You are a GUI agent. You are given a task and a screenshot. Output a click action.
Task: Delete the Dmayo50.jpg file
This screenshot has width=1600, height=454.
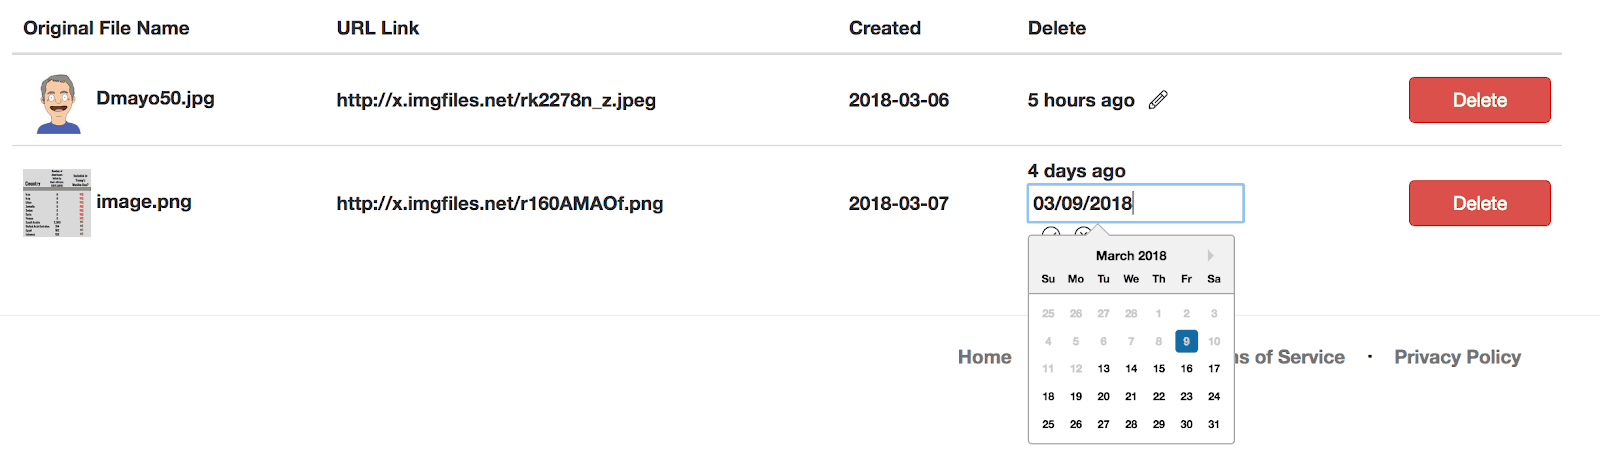click(1480, 100)
